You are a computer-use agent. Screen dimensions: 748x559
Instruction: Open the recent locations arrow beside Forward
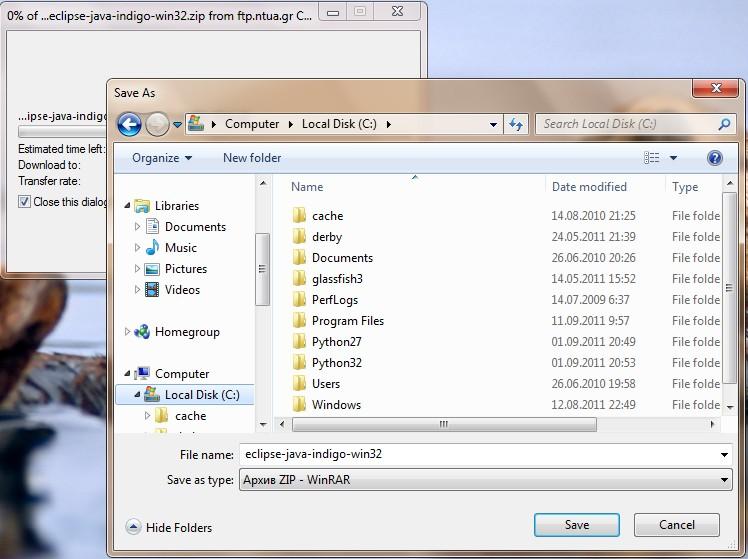coord(177,124)
